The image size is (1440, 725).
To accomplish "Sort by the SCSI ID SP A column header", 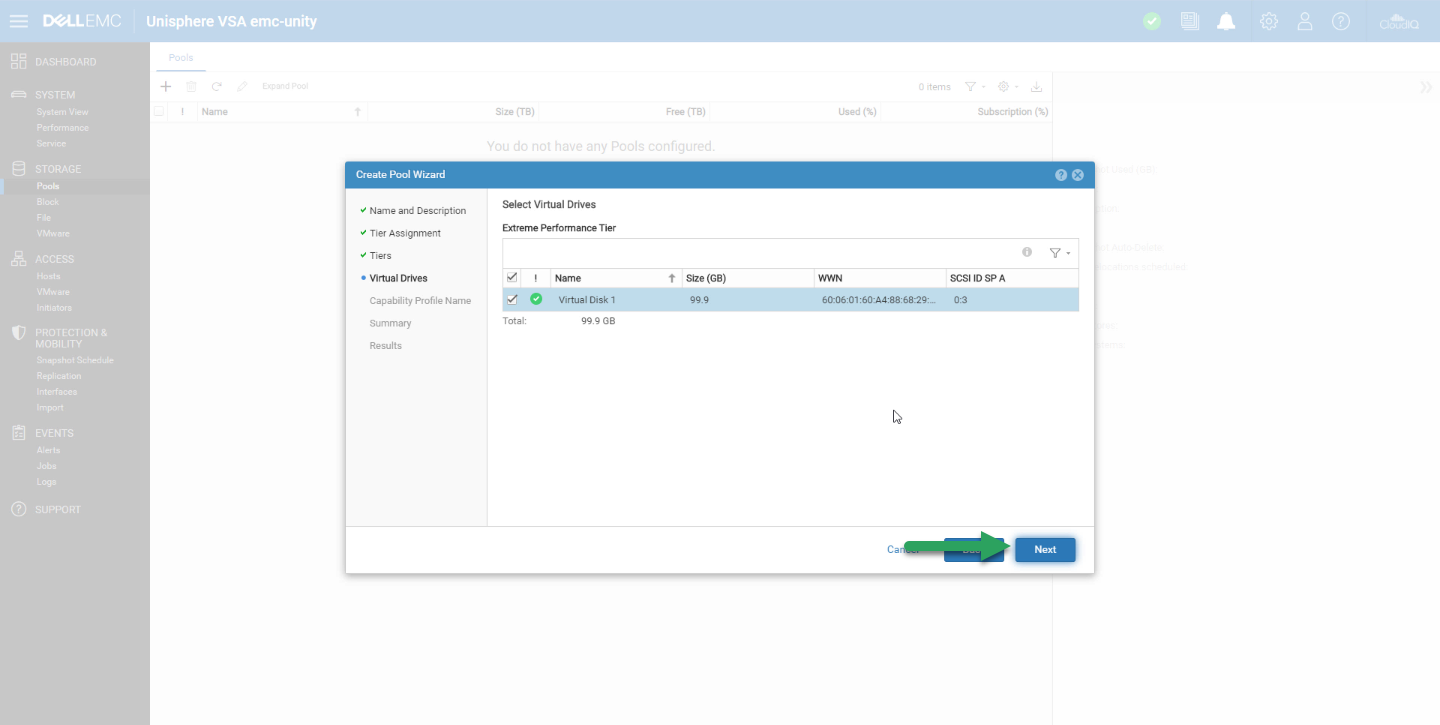I will (x=1012, y=278).
